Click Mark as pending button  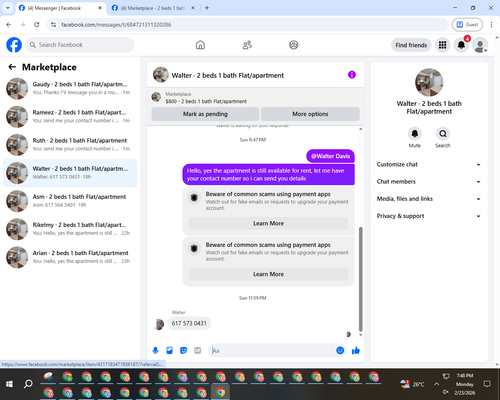pyautogui.click(x=205, y=114)
